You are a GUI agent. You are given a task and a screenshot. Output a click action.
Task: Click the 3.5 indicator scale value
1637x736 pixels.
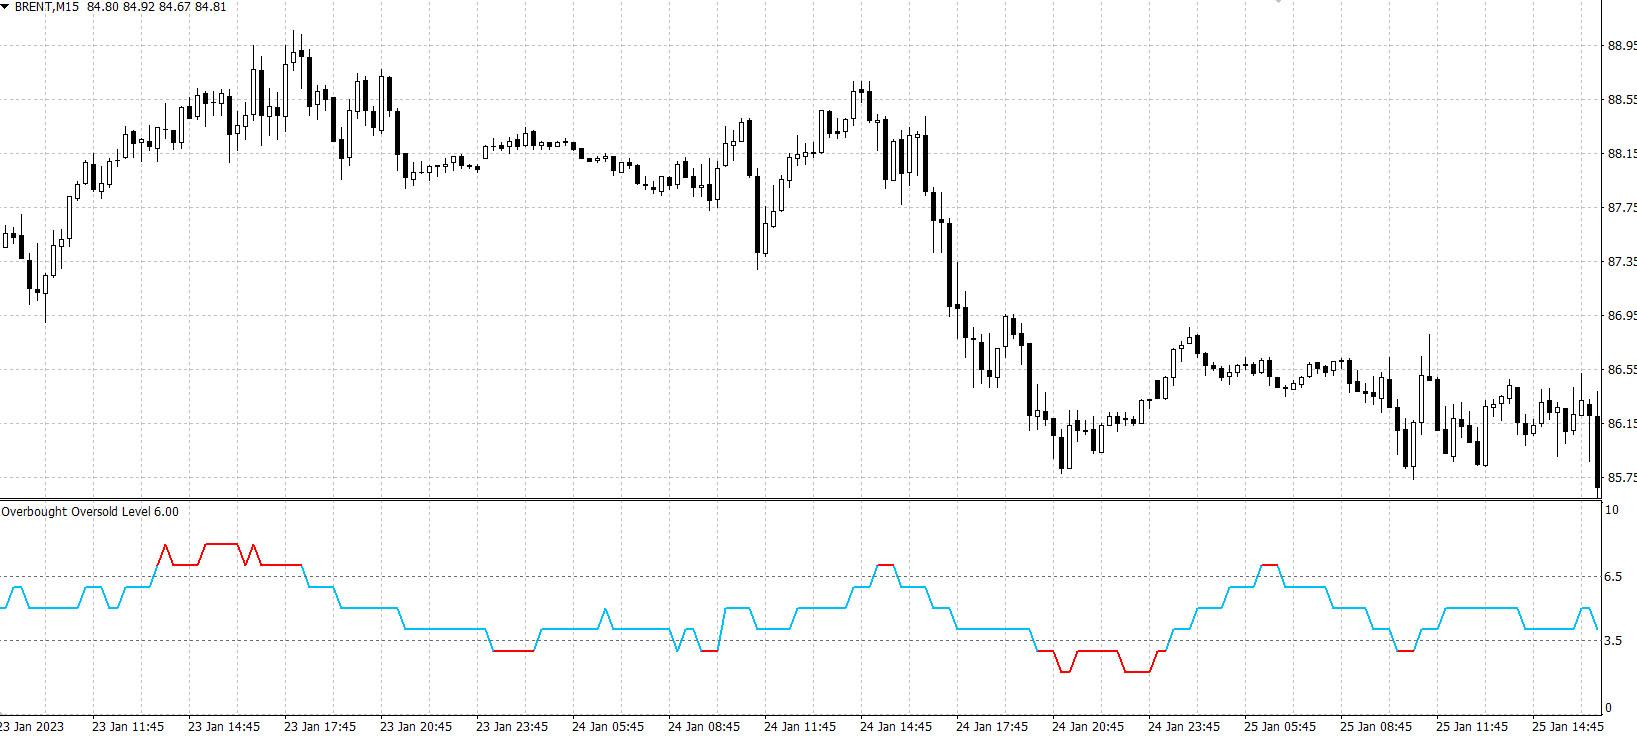pos(1612,641)
